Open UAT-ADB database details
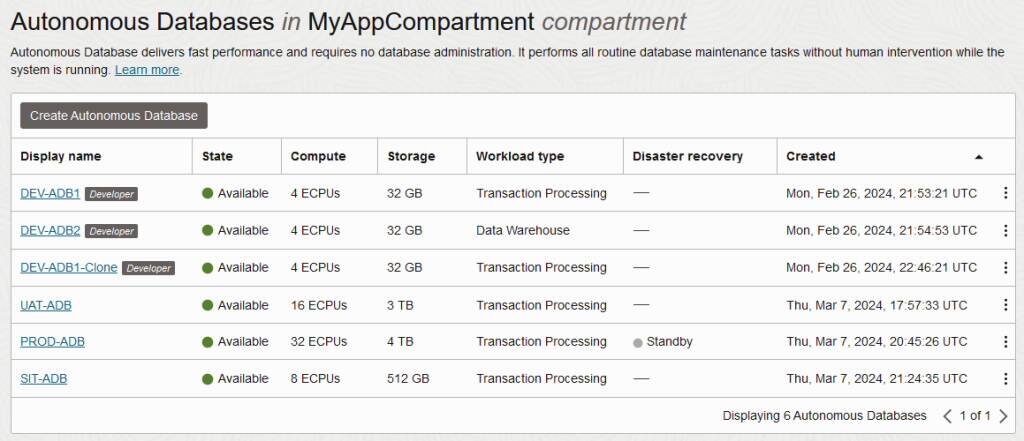This screenshot has height=441, width=1024. pyautogui.click(x=46, y=305)
